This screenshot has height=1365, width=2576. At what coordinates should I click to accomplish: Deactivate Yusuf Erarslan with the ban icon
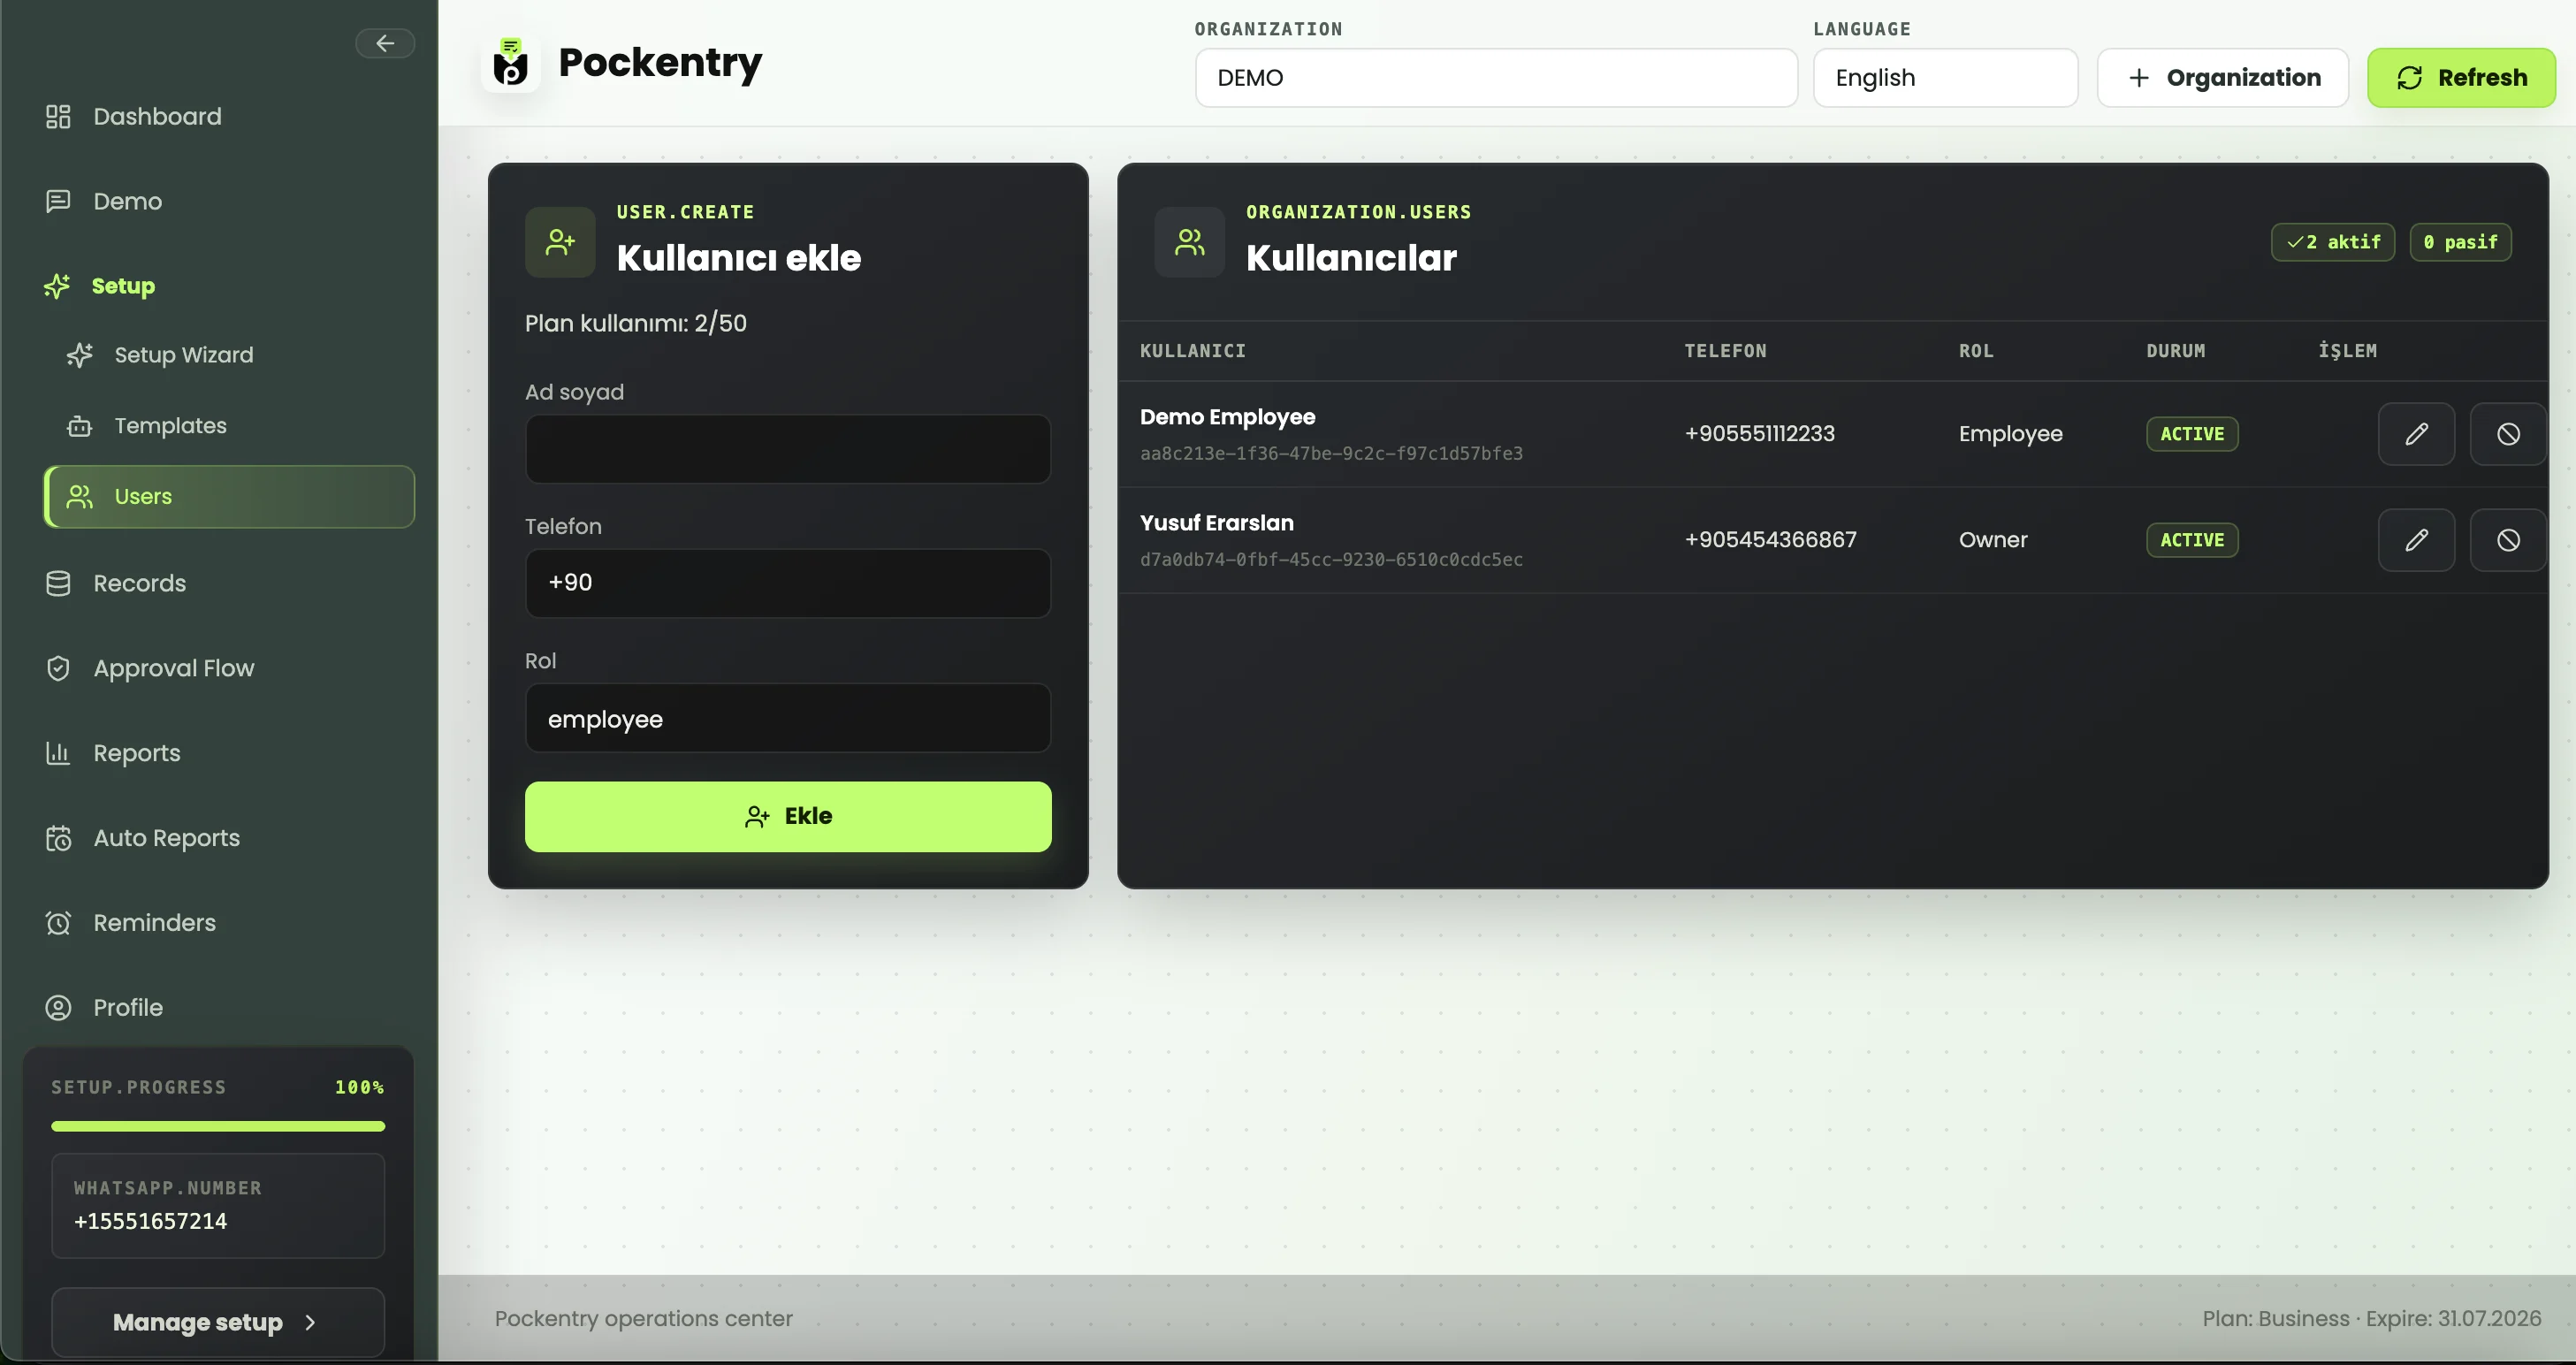pyautogui.click(x=2508, y=540)
